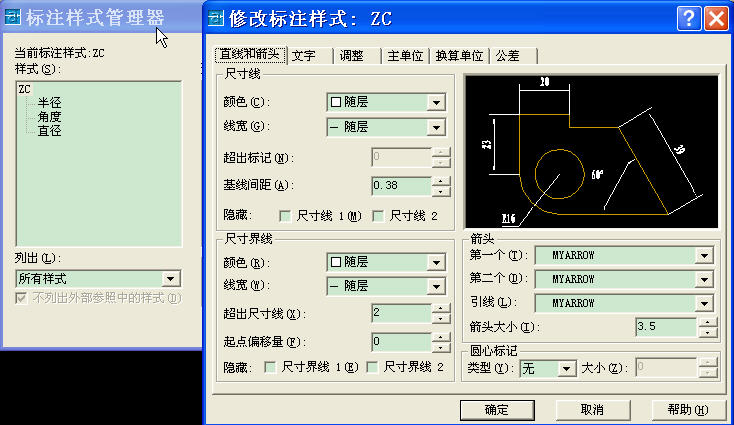This screenshot has height=425, width=734.
Task: Click 尺寸线 color swatch box
Action: tap(336, 102)
